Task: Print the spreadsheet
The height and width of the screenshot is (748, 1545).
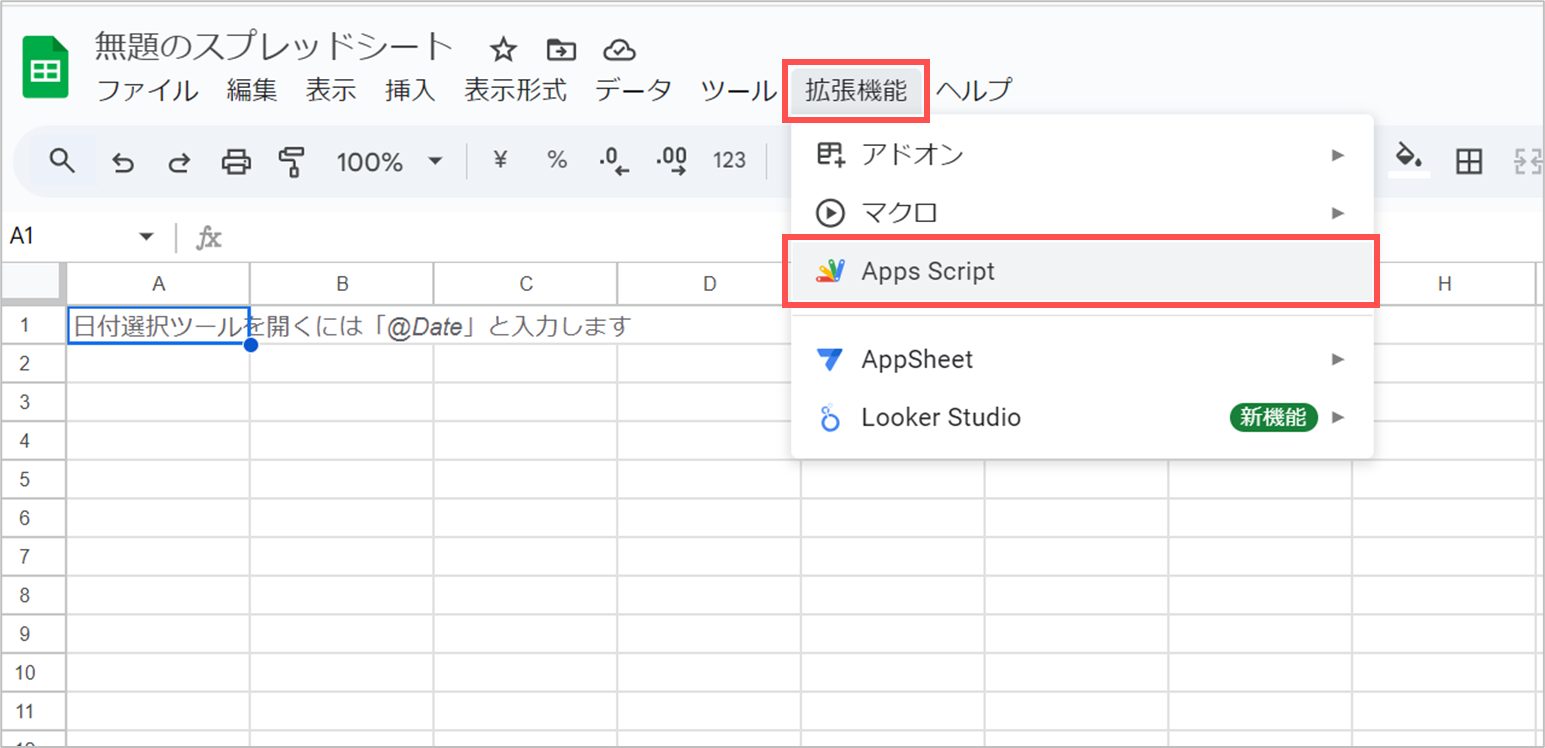Action: (236, 162)
